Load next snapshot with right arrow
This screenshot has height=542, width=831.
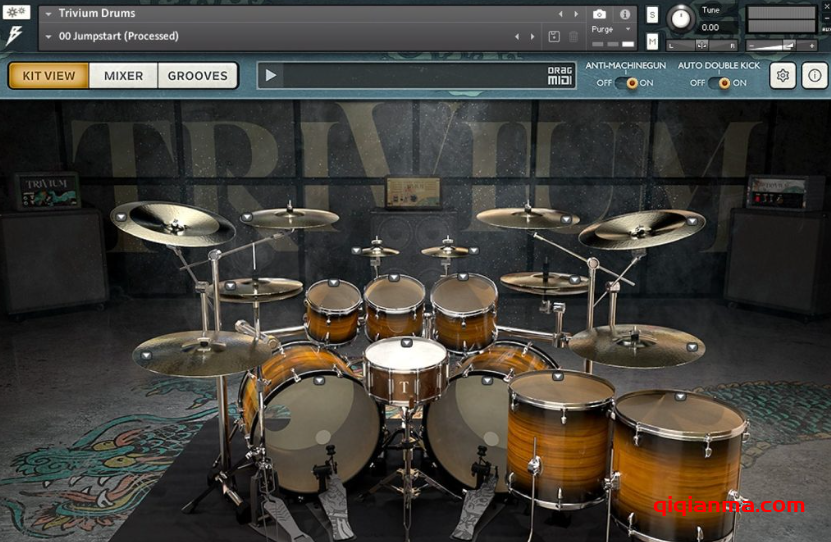(533, 37)
